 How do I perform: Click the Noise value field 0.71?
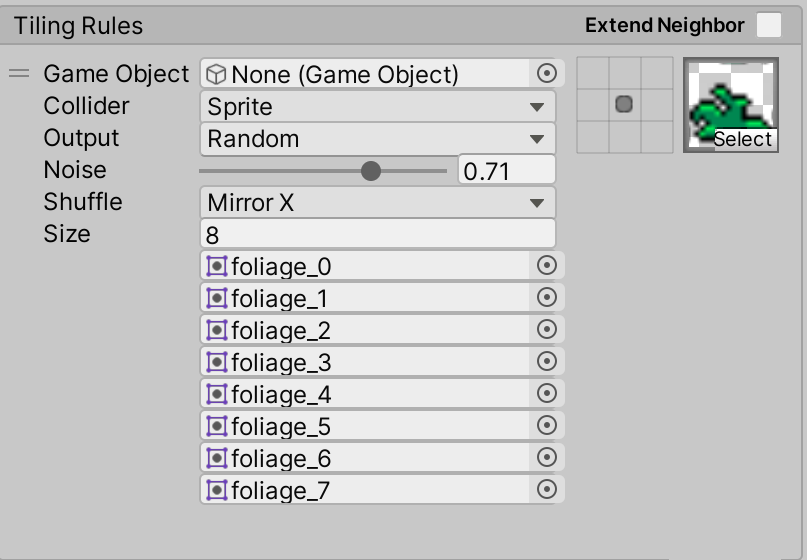click(506, 171)
